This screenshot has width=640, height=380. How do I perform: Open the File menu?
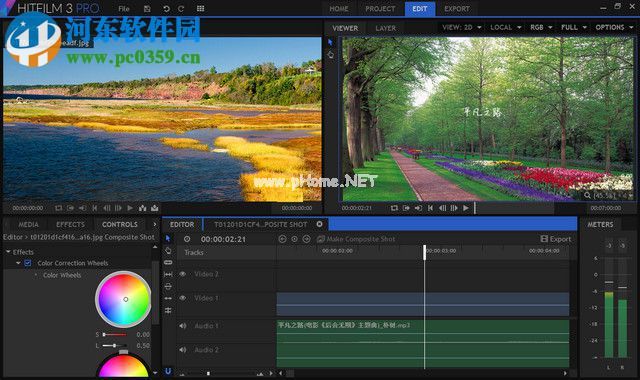[124, 9]
